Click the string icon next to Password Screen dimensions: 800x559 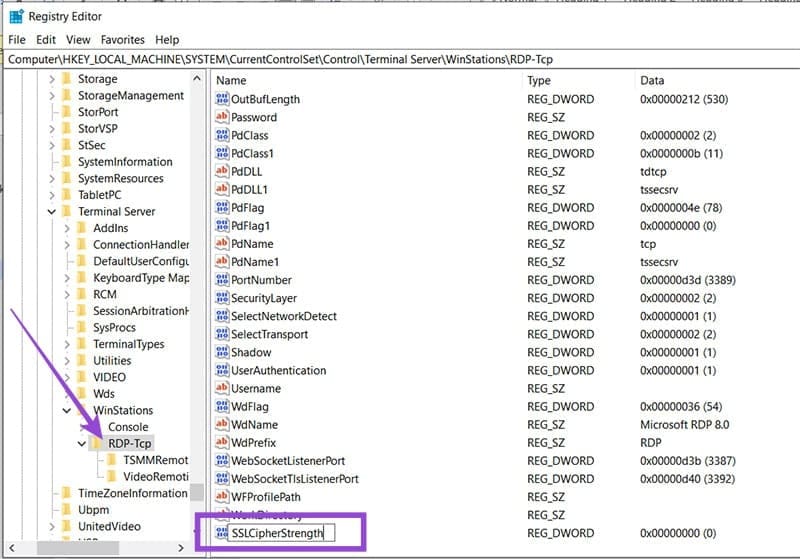[222, 117]
